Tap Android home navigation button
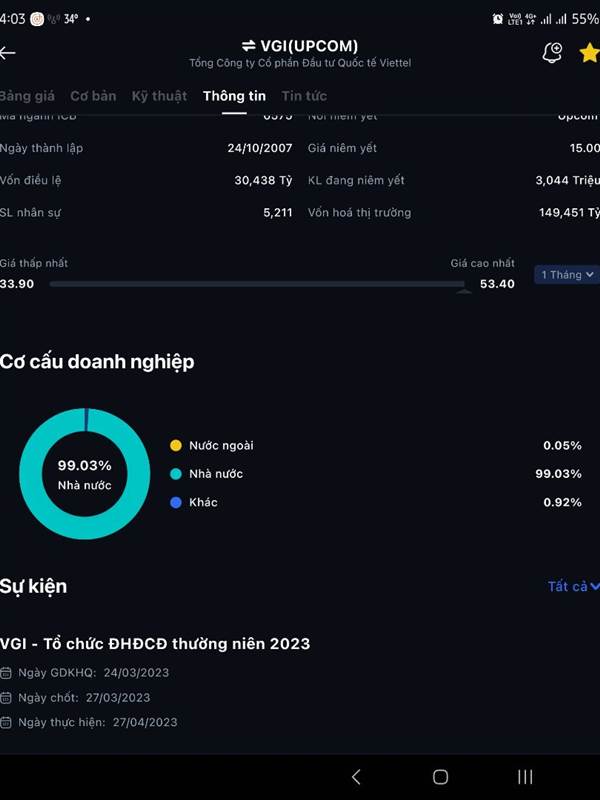The image size is (600, 800). pos(440,777)
